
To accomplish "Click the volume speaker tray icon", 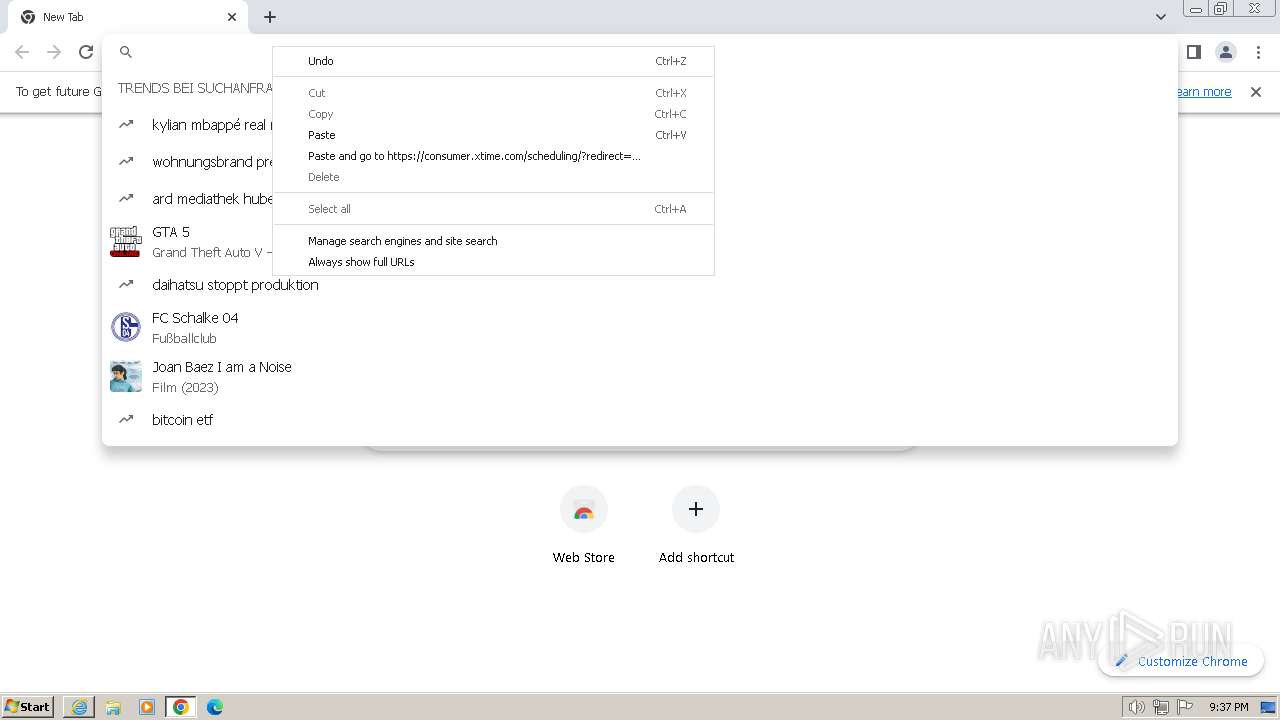I will 1136,707.
